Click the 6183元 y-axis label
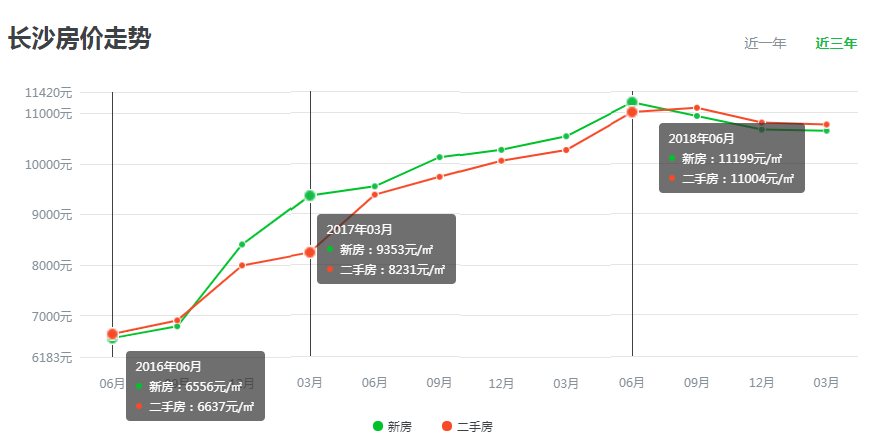888x447 pixels. coord(52,357)
